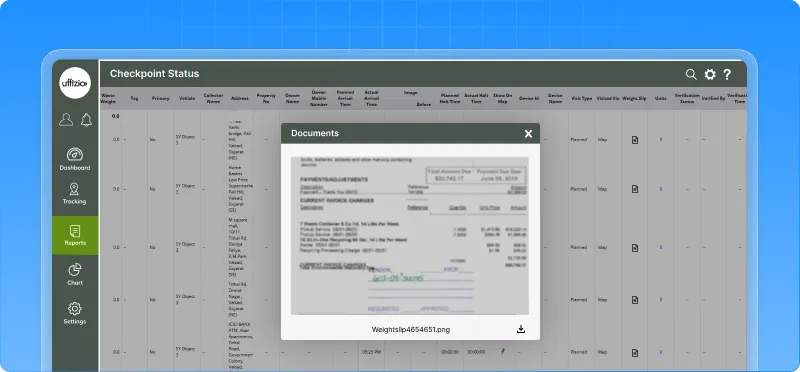Image resolution: width=800 pixels, height=372 pixels.
Task: Click the Address column header
Action: [240, 98]
